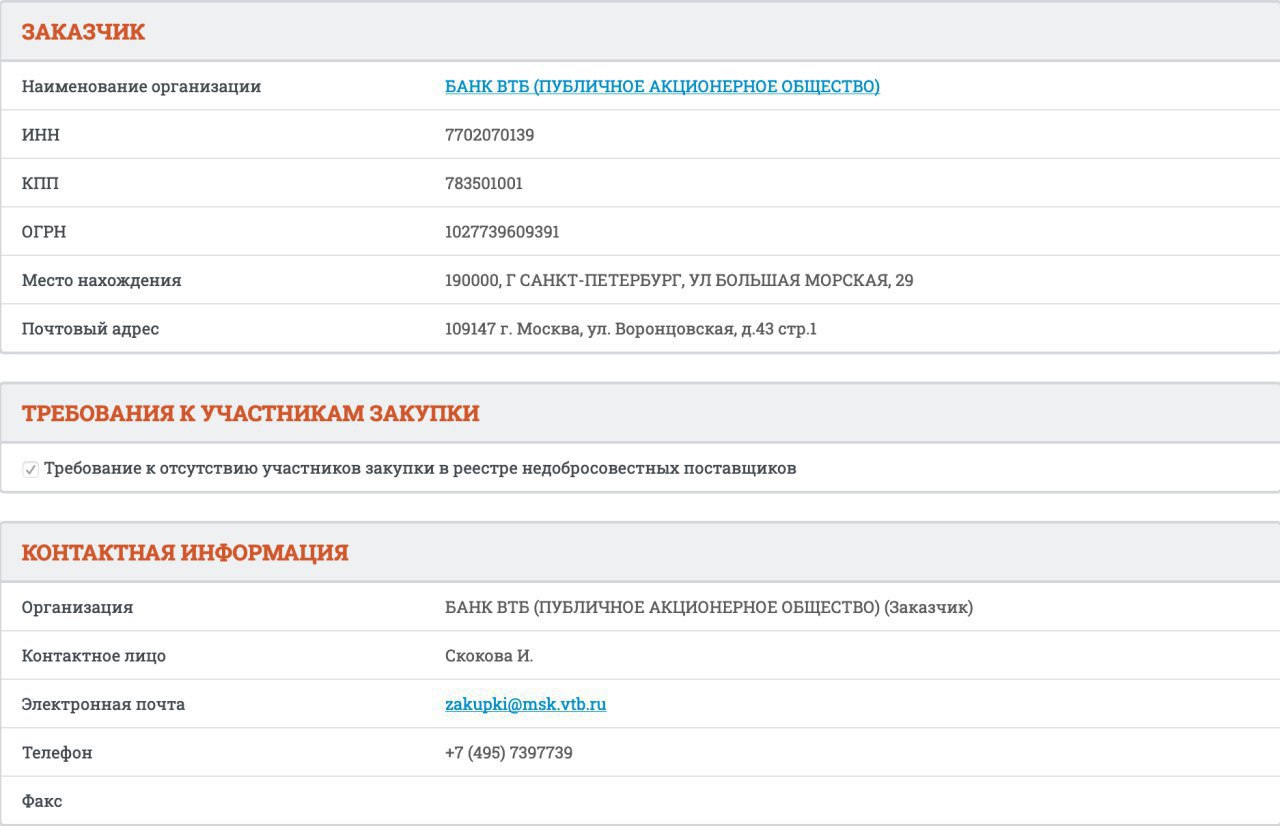Click the Электронная почта label
The image size is (1280, 826).
tap(103, 704)
